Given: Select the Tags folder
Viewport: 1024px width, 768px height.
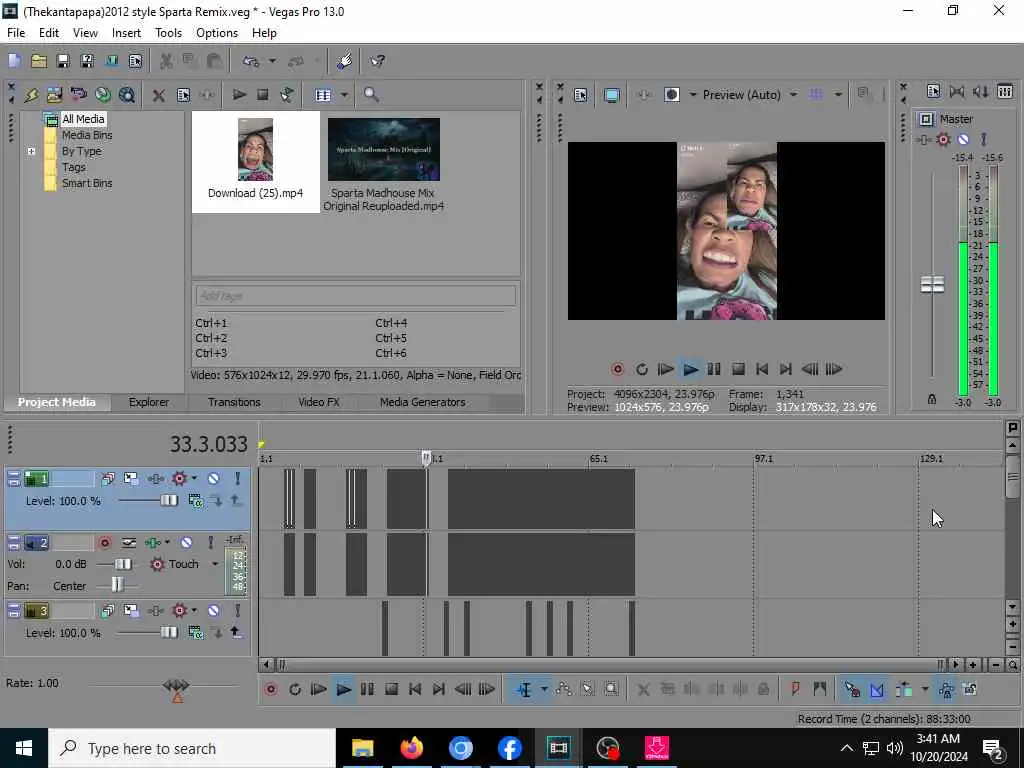Looking at the screenshot, I should click(x=74, y=167).
